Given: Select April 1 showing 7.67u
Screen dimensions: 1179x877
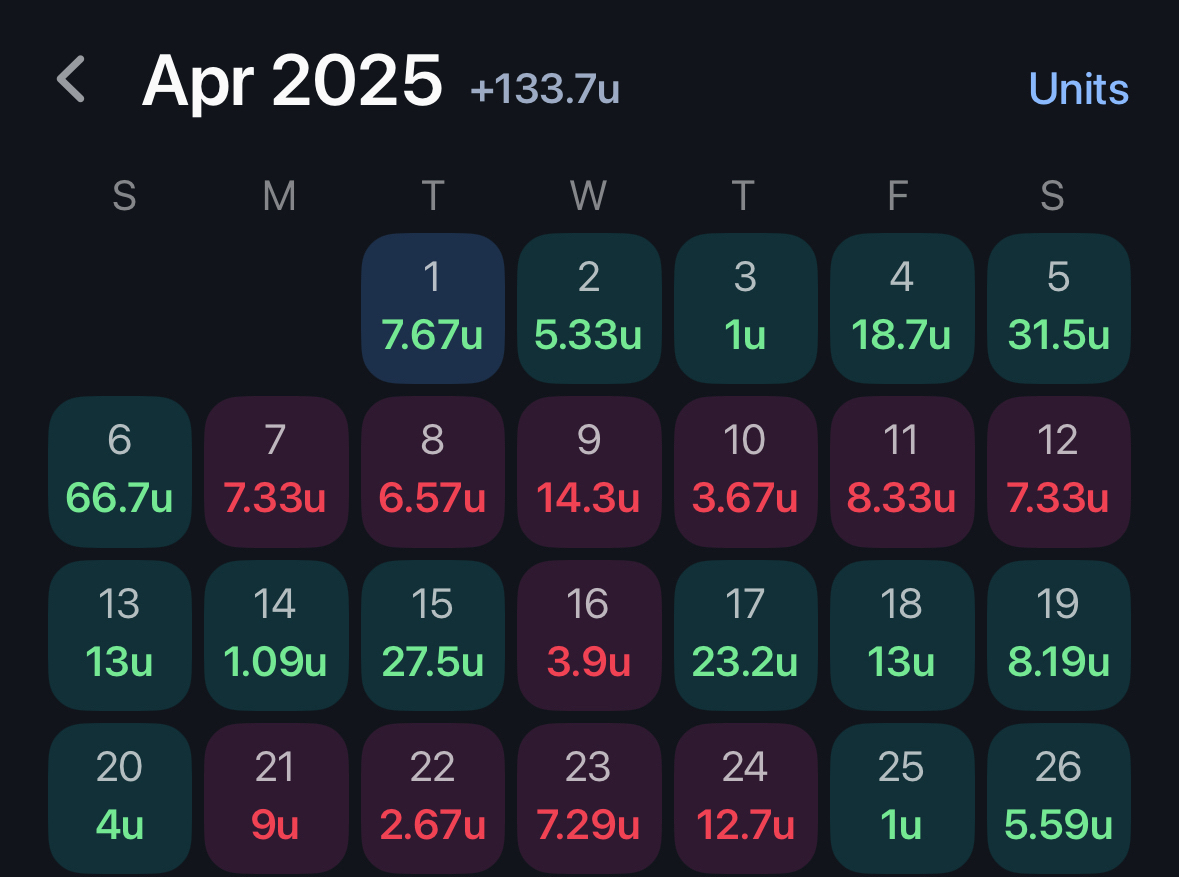Looking at the screenshot, I should [x=433, y=308].
